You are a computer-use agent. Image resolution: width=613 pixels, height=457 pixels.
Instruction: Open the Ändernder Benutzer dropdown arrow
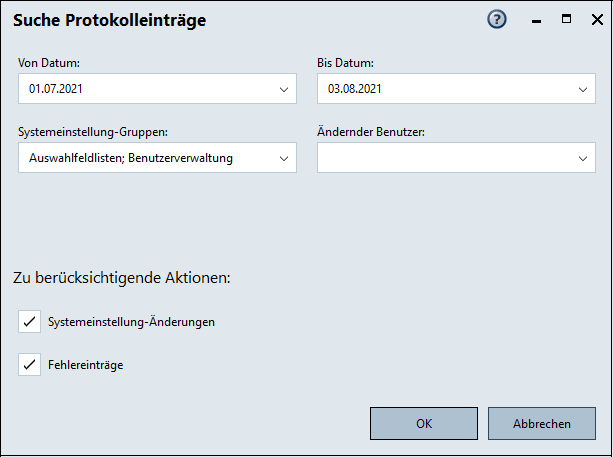pyautogui.click(x=583, y=158)
